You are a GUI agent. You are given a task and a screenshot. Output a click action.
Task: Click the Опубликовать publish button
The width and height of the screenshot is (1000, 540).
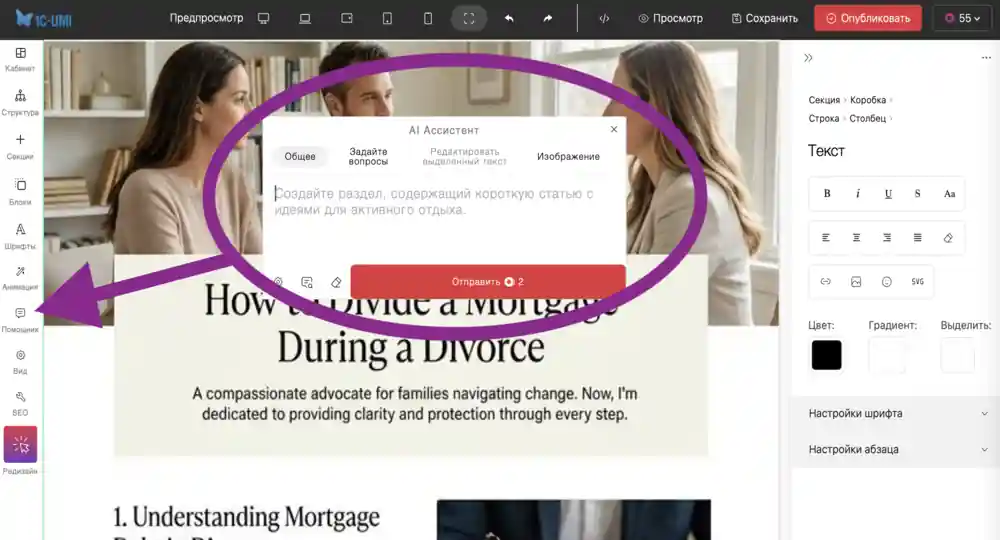[867, 18]
